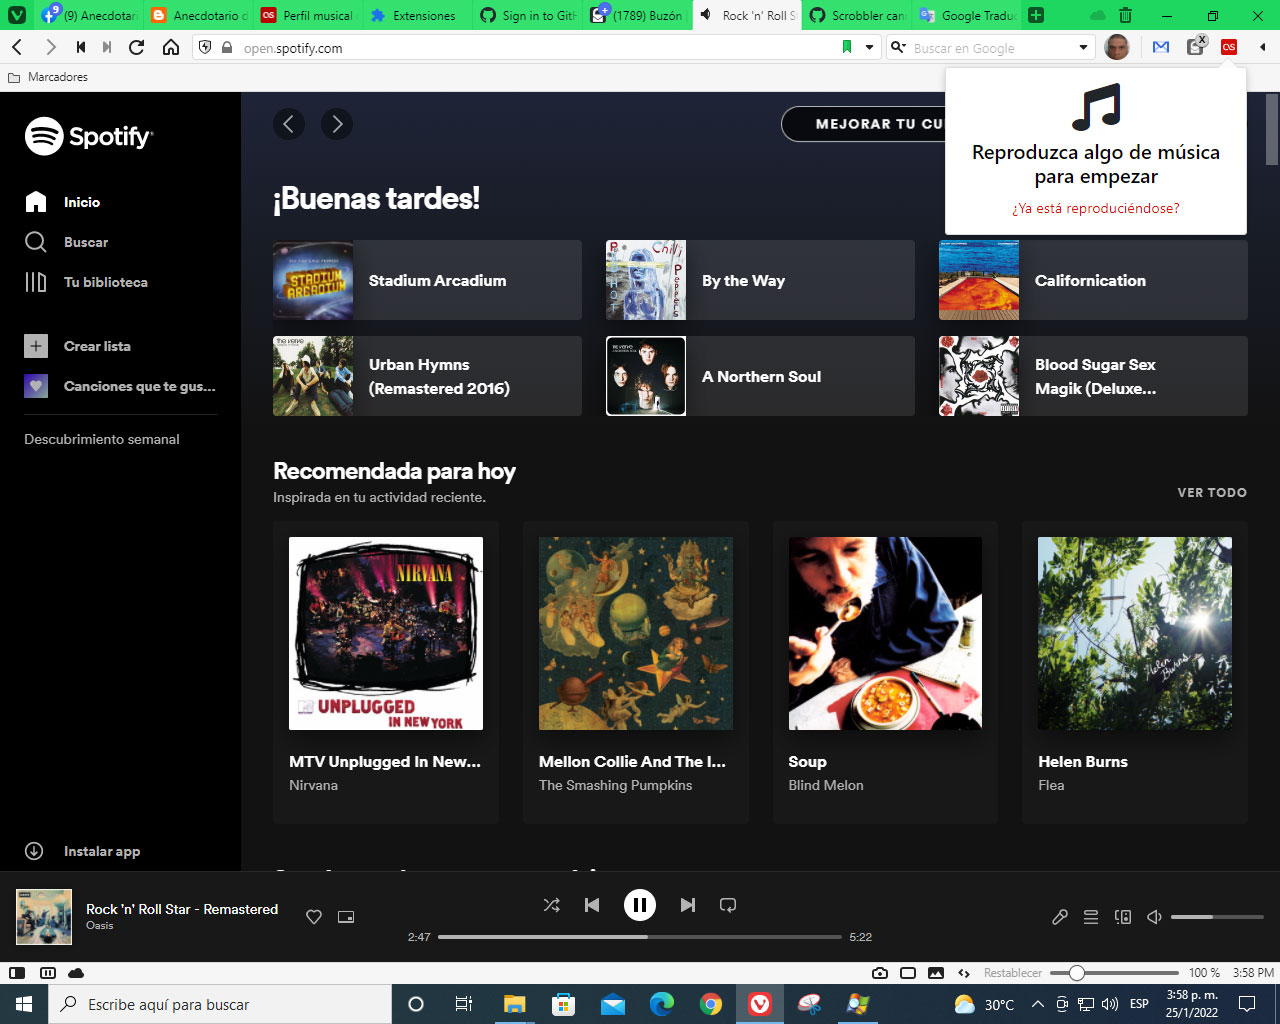This screenshot has height=1024, width=1280.
Task: Open the connect to a device icon
Action: pyautogui.click(x=1123, y=917)
